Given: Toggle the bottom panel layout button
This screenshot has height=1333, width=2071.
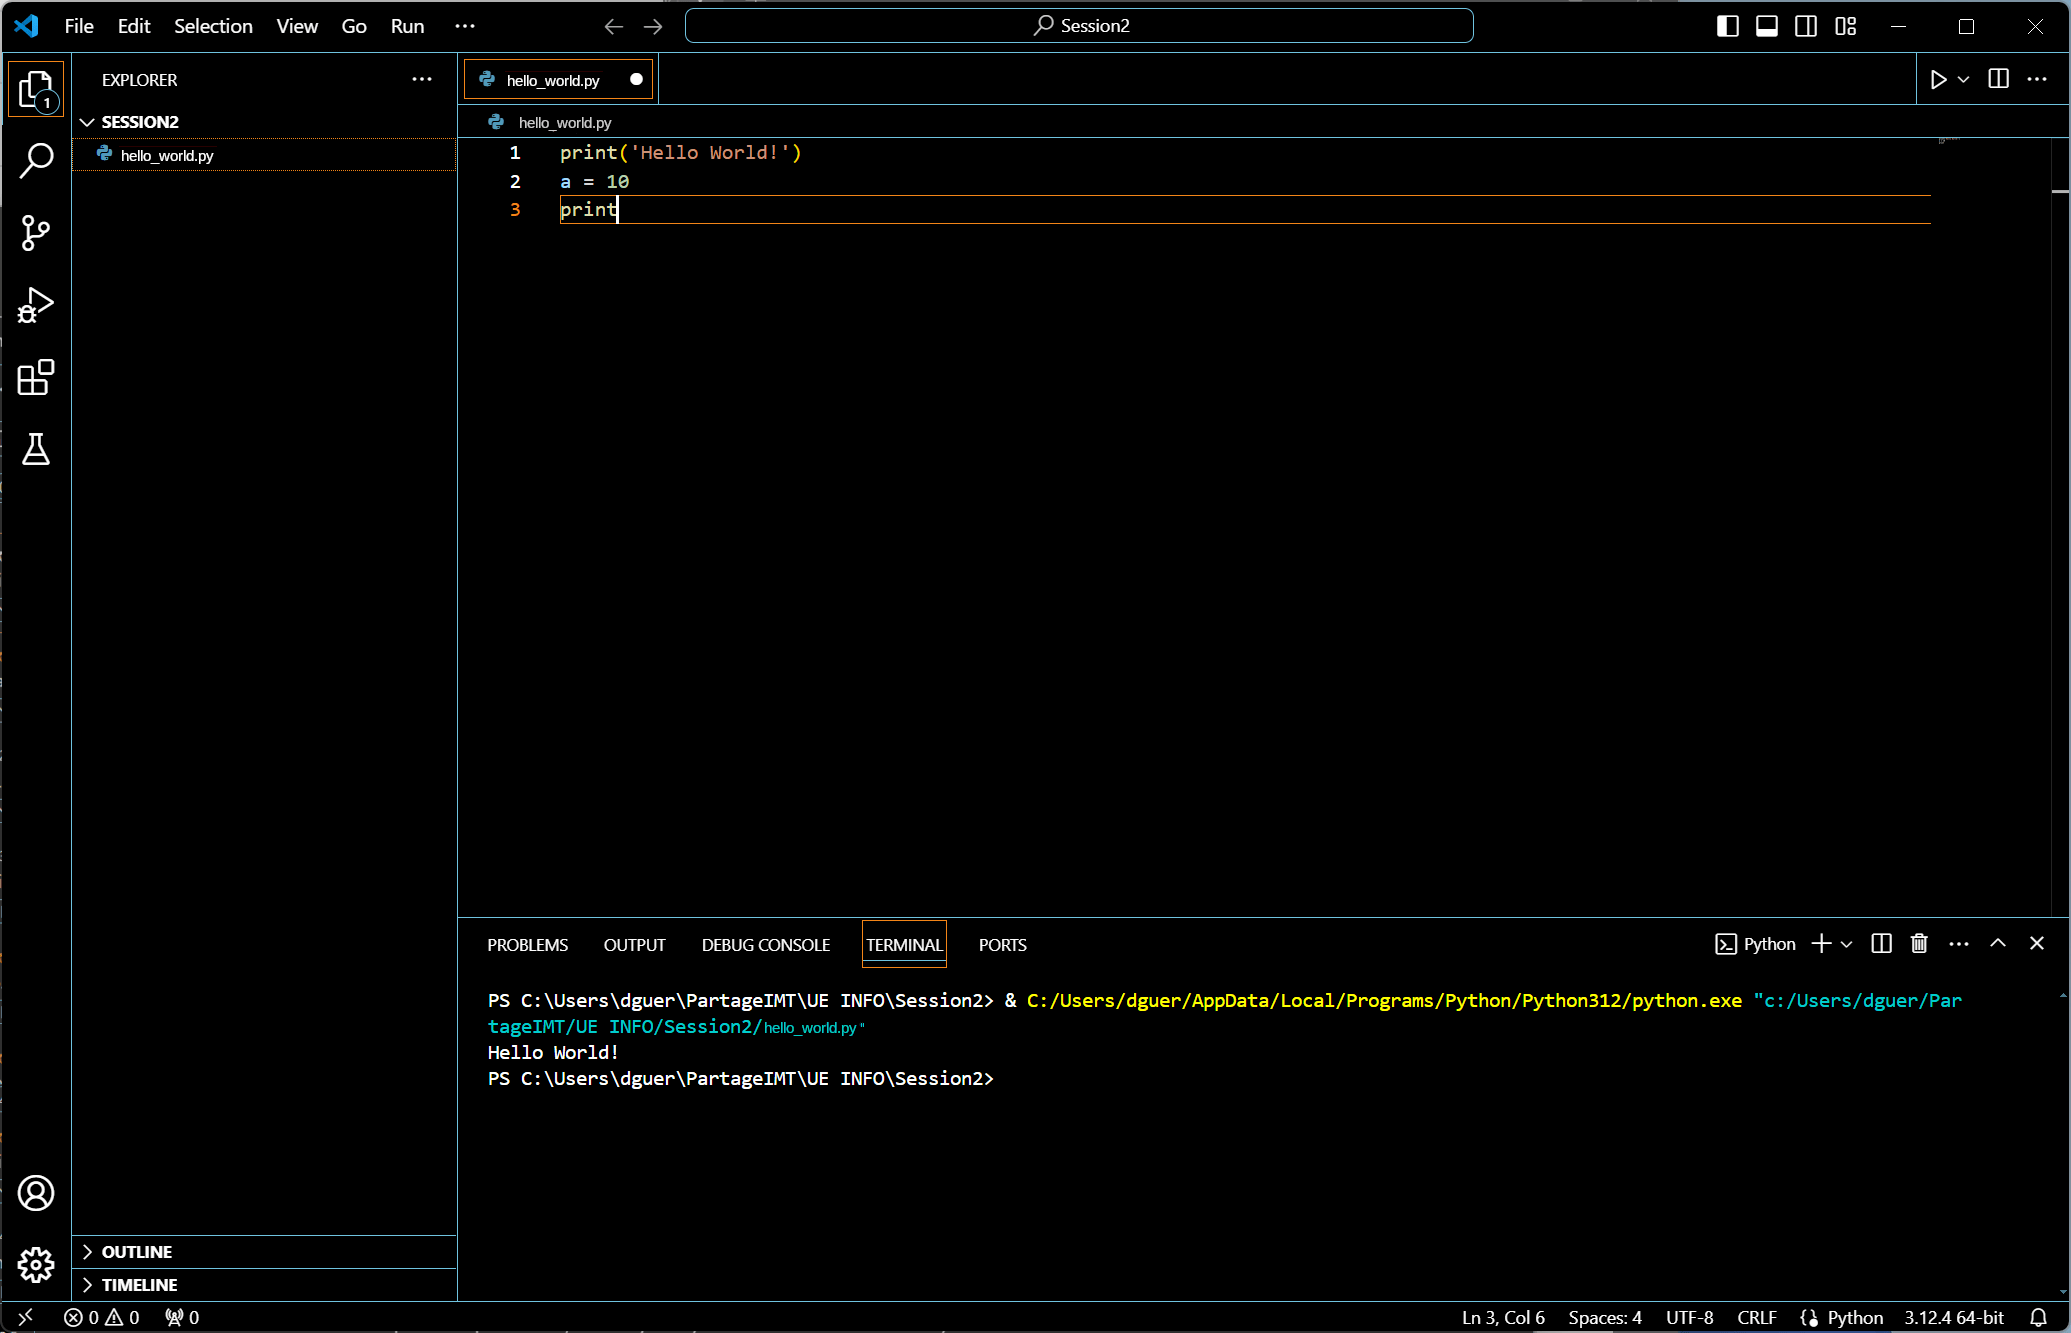Looking at the screenshot, I should coord(1767,26).
